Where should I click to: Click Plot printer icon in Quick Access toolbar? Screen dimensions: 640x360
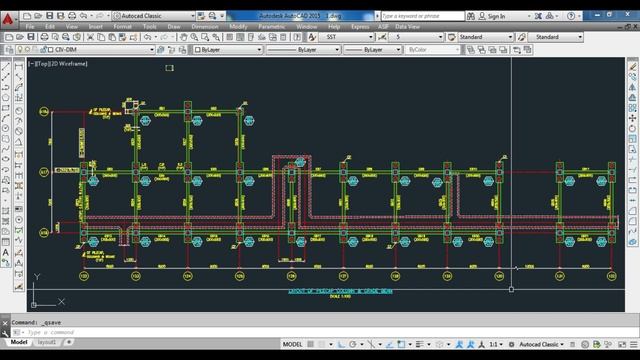(x=72, y=16)
